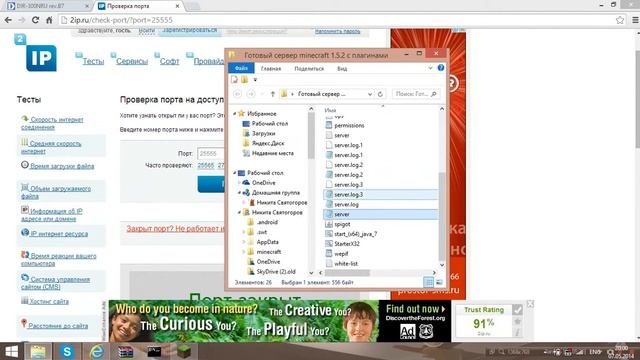Image resolution: width=640 pixels, height=360 pixels.
Task: Expand the Explorer ribbon chevron
Action: (x=430, y=68)
